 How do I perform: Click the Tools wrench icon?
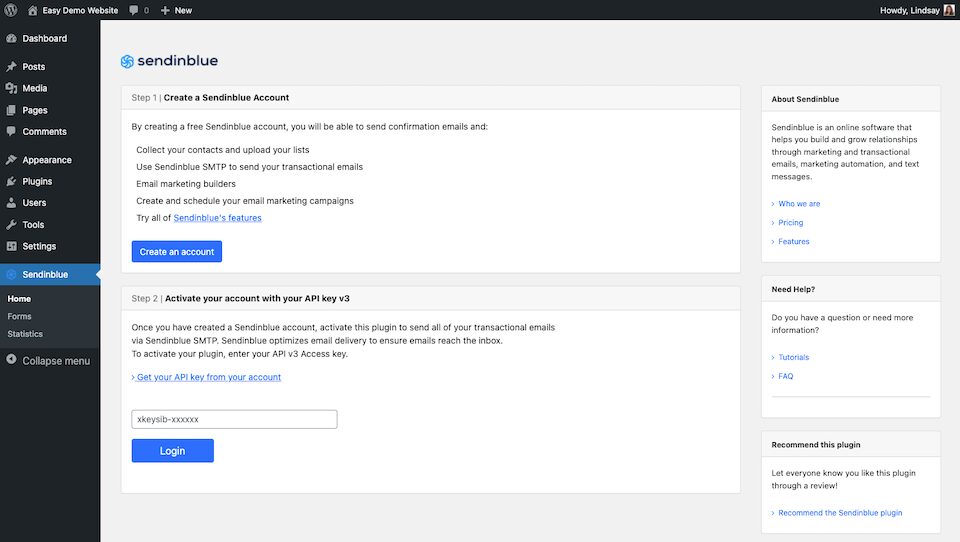tap(11, 225)
